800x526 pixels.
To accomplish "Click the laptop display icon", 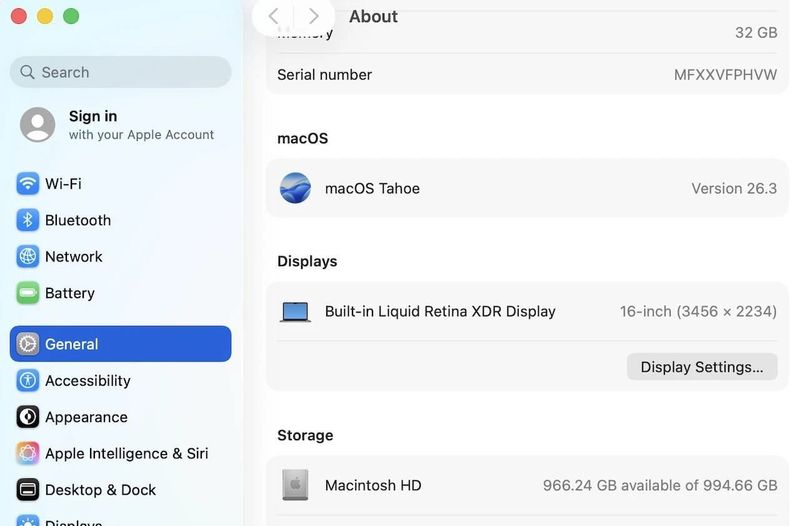I will [x=295, y=312].
